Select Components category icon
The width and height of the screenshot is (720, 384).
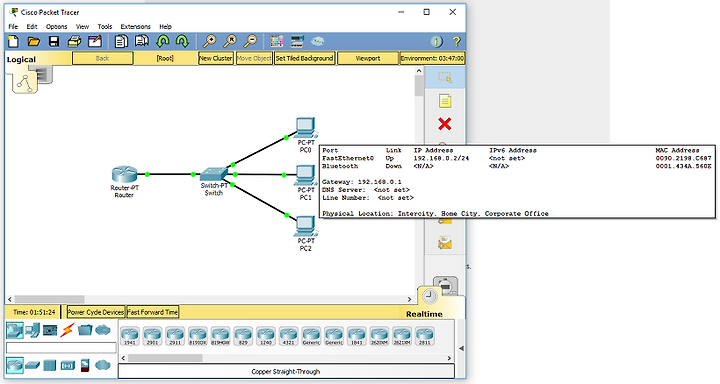click(50, 330)
